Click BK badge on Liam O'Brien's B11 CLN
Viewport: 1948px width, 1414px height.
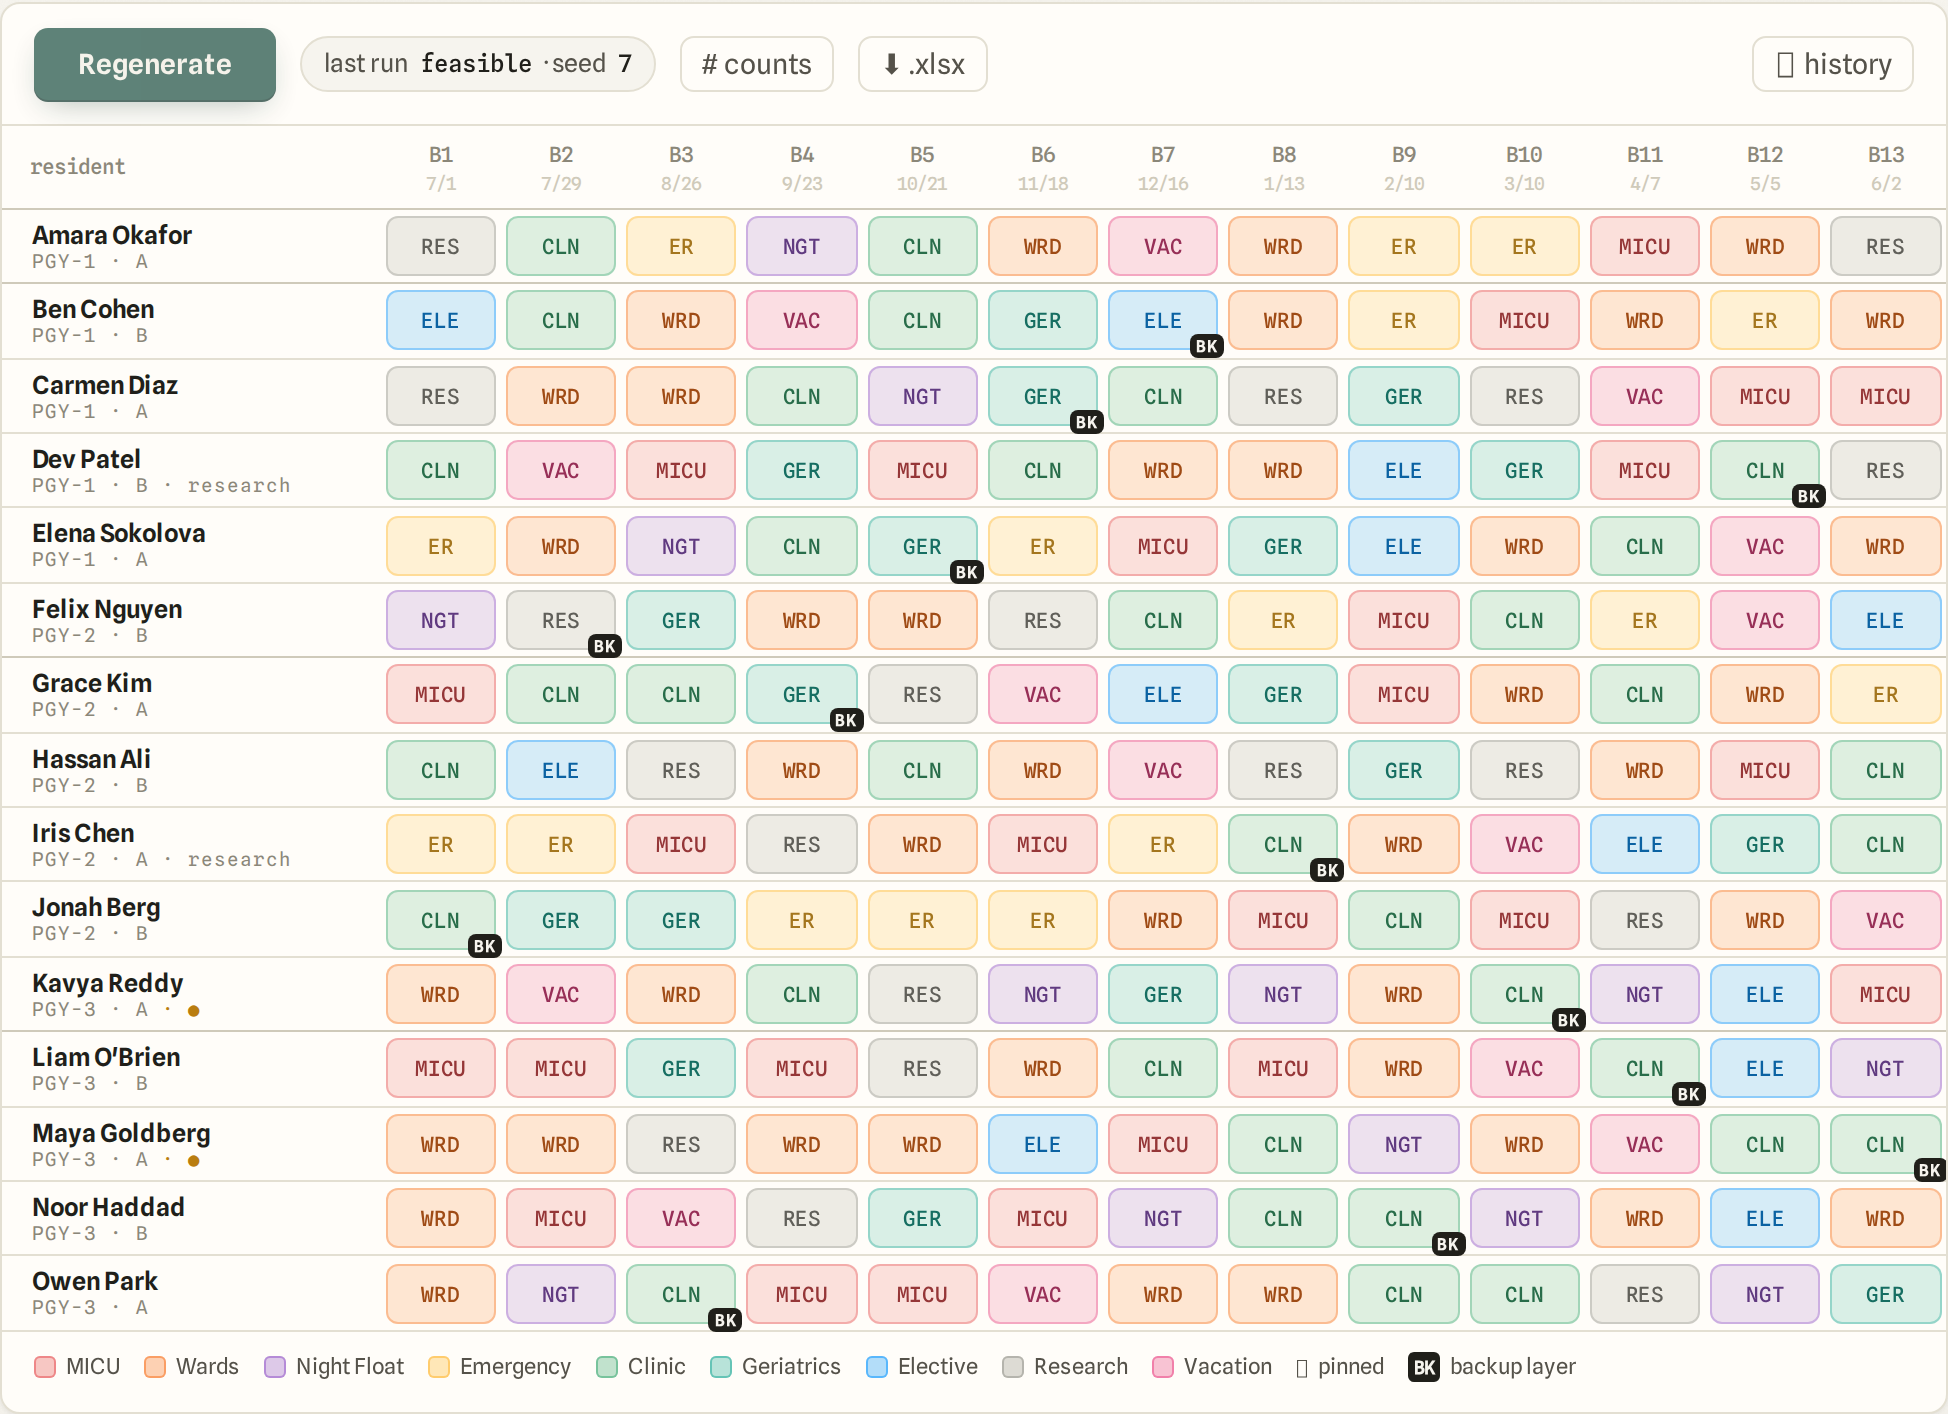coord(1689,1094)
